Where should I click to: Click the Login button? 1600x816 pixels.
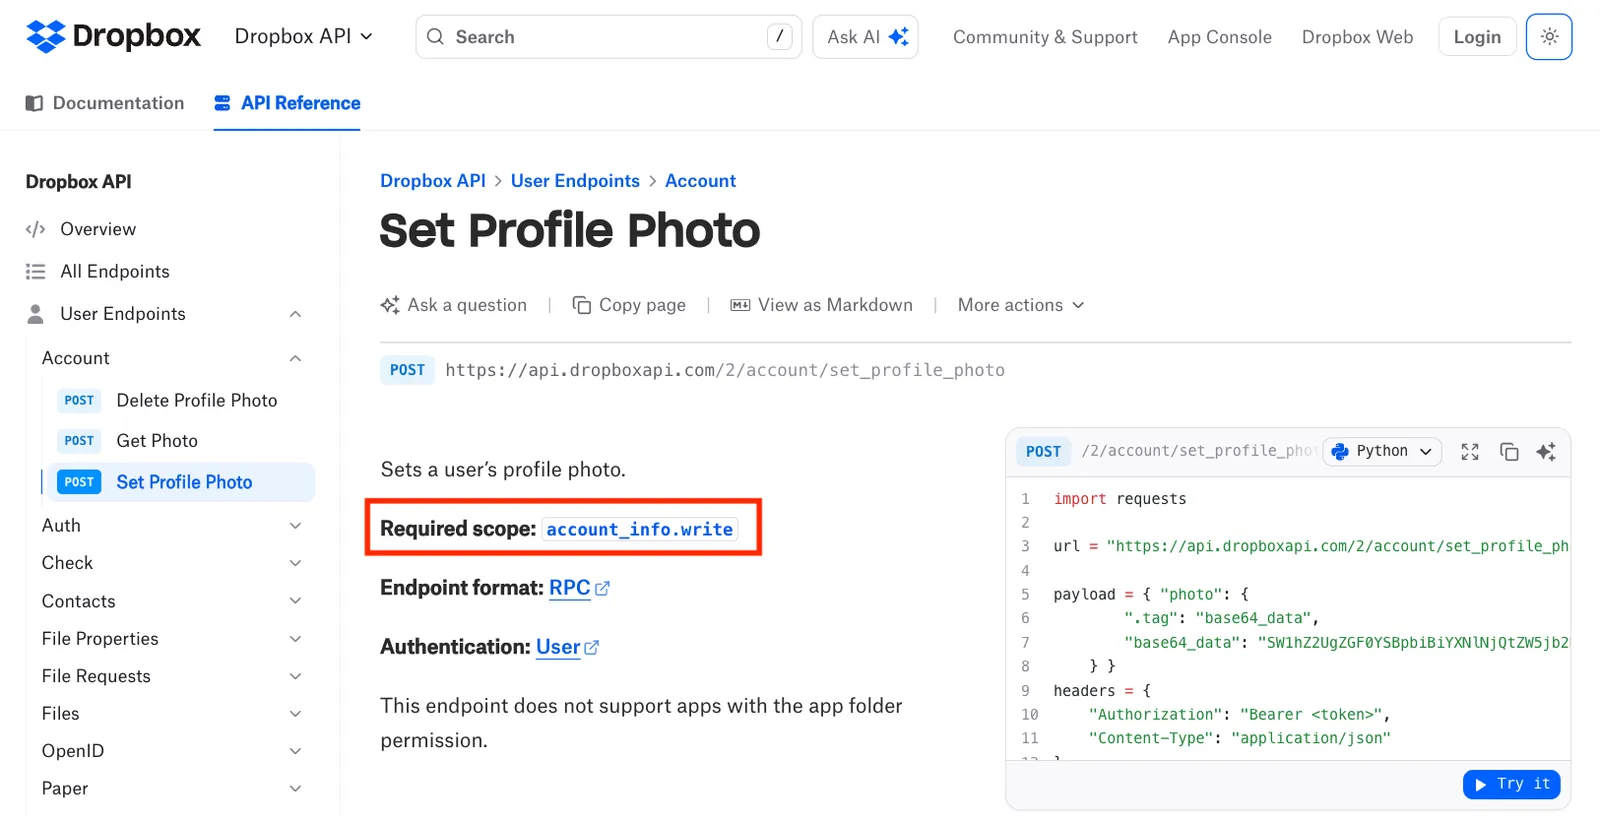(1477, 37)
